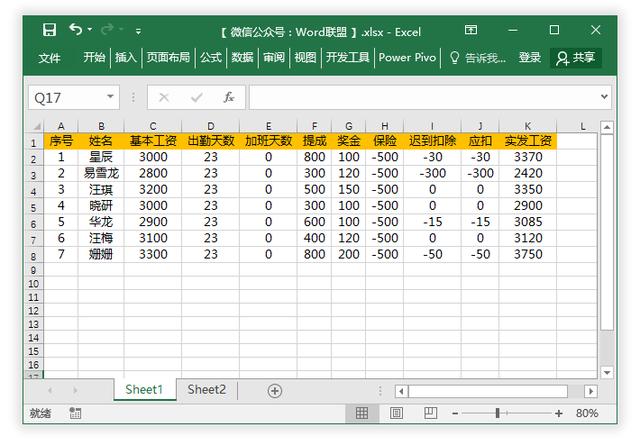The image size is (640, 445).
Task: Click zoom out minus button
Action: point(454,413)
